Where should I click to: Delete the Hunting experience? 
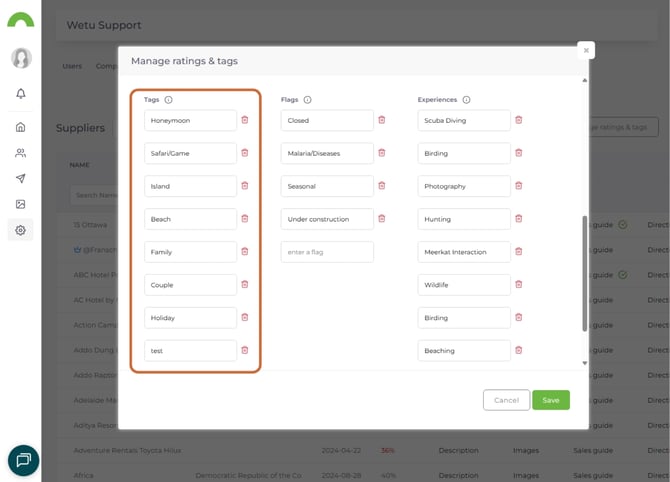[519, 219]
